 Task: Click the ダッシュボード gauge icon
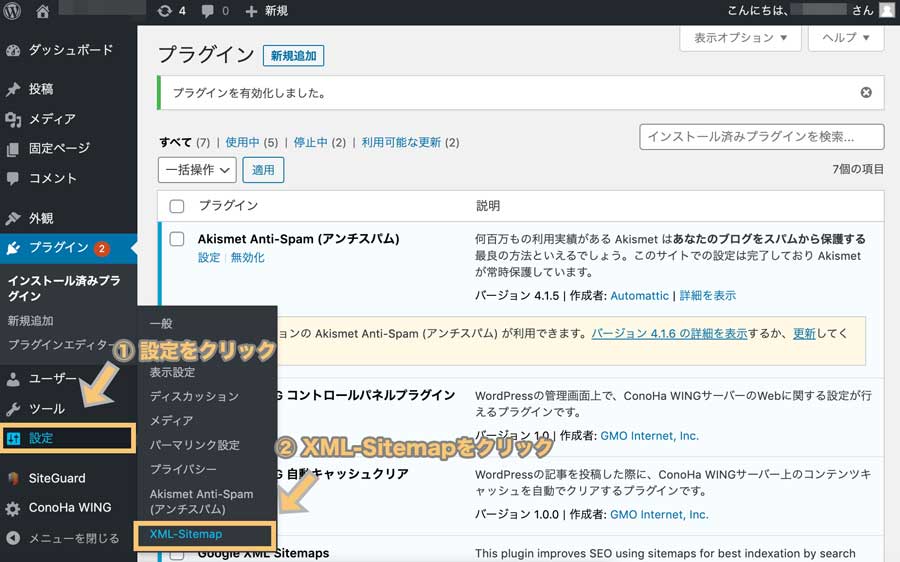click(13, 51)
